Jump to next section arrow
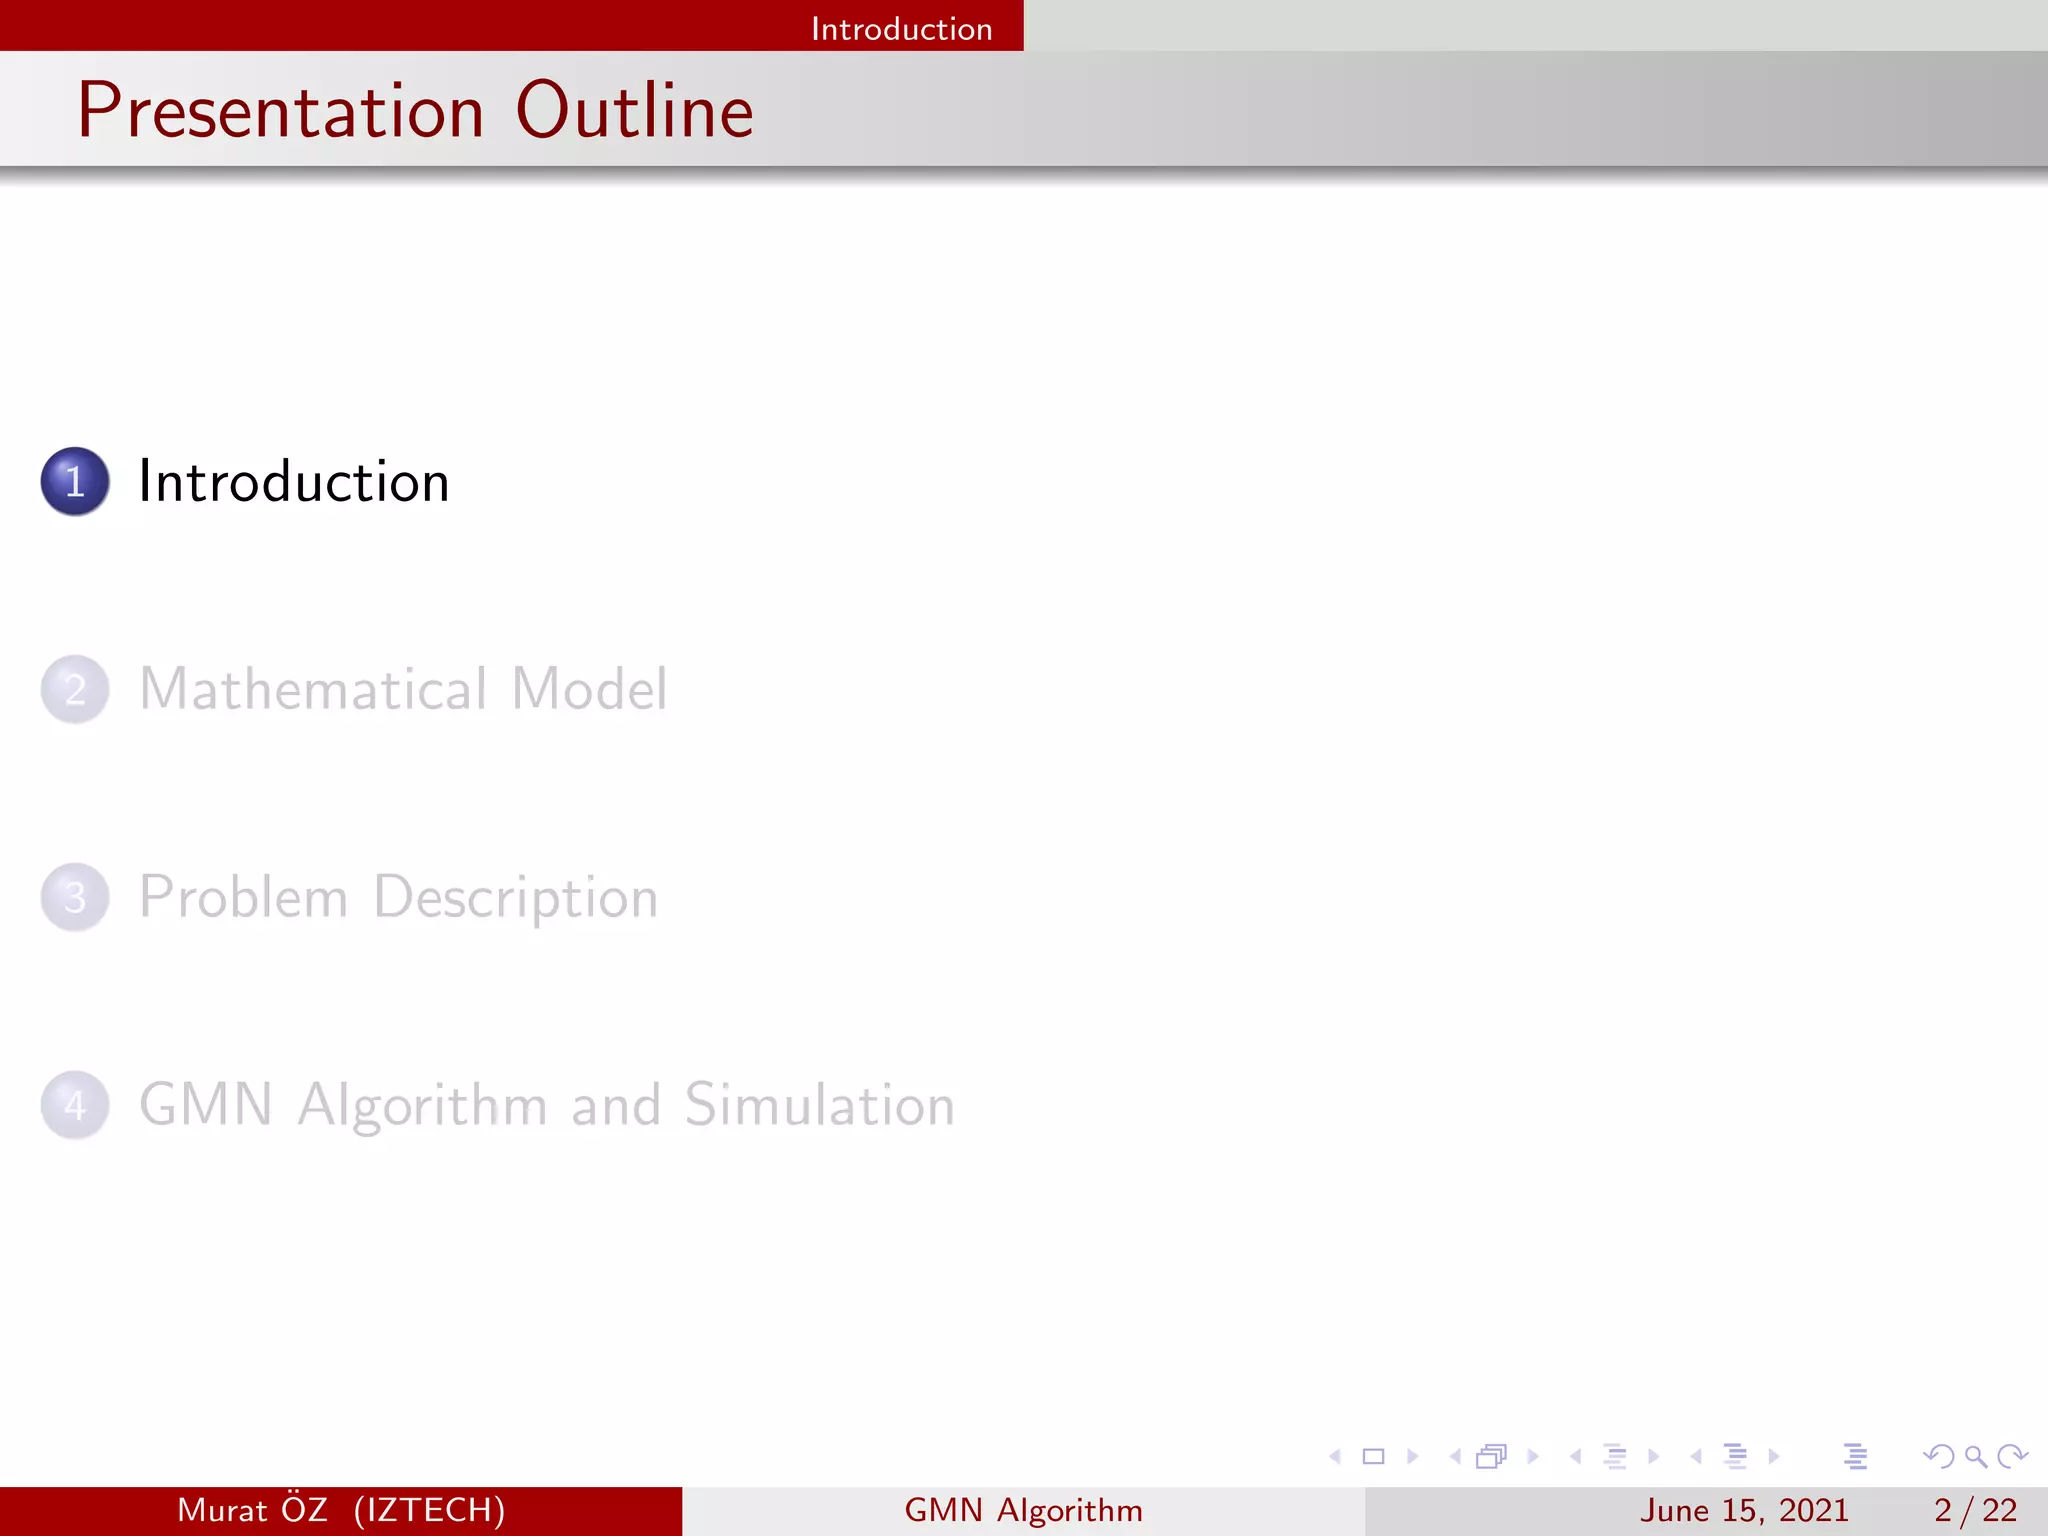The width and height of the screenshot is (2048, 1536). coord(1774,1457)
